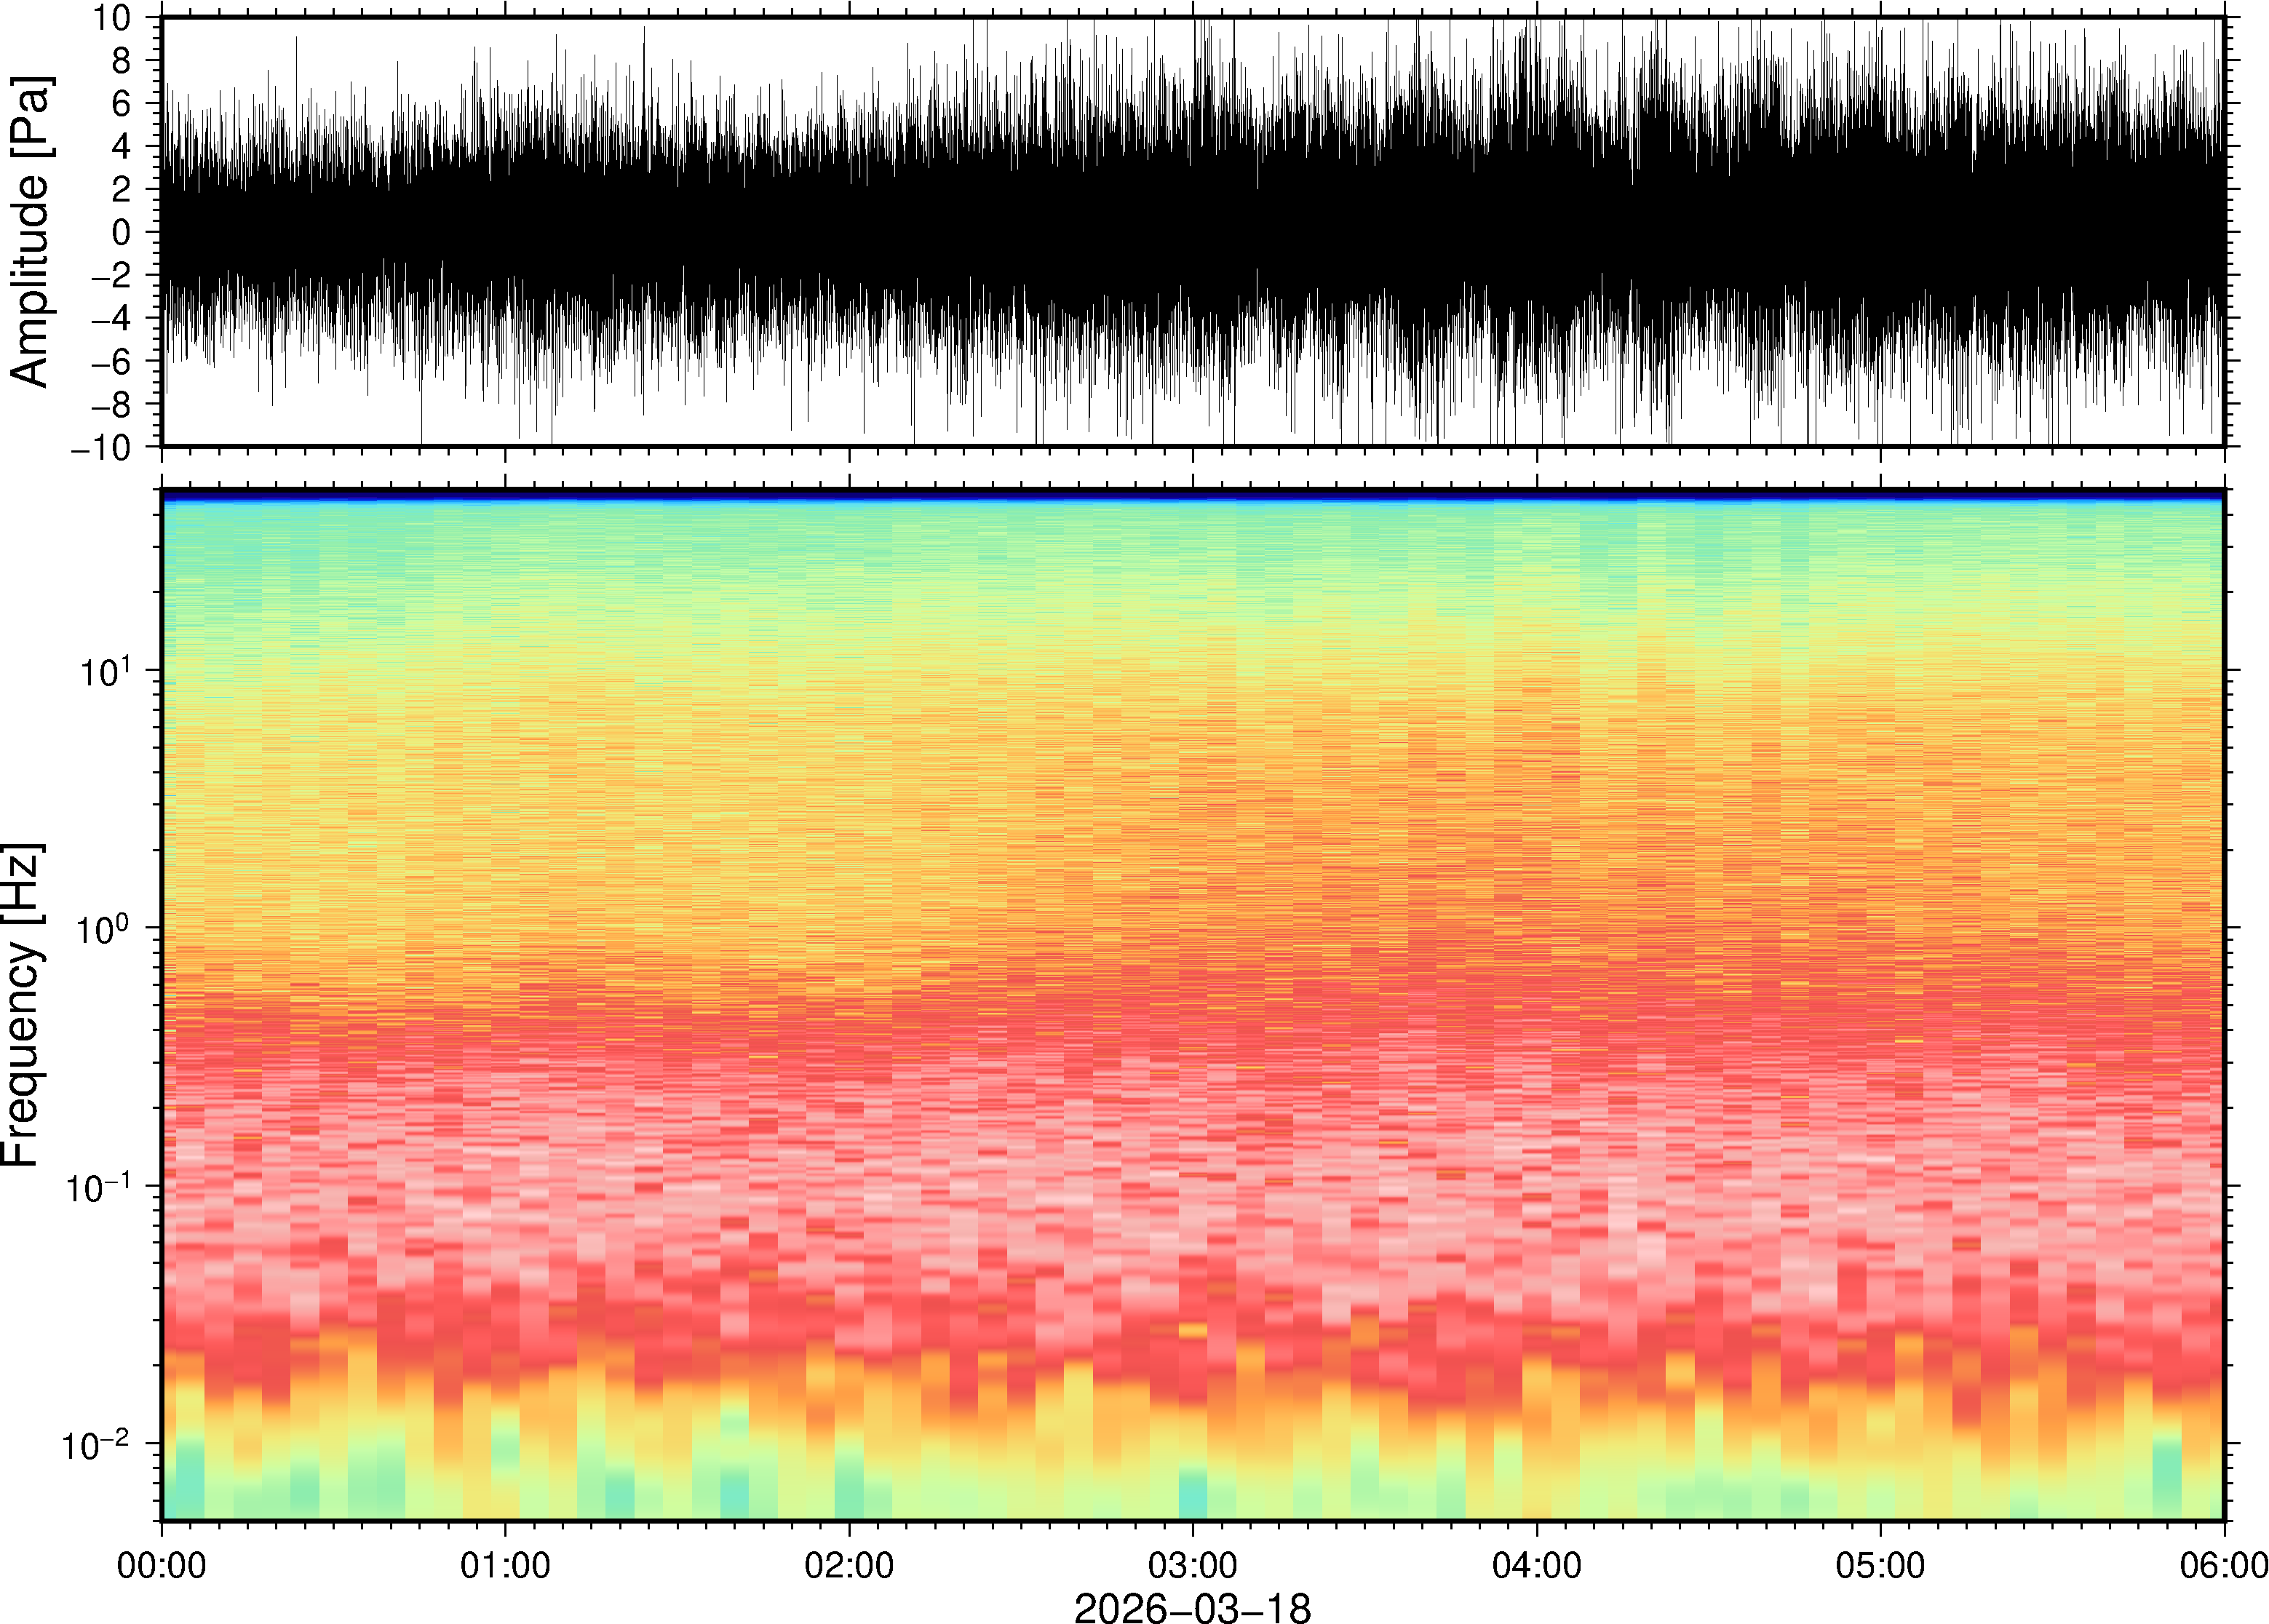The height and width of the screenshot is (1624, 2269).
Task: Click the 05:00 time axis label
Action: click(1880, 1565)
